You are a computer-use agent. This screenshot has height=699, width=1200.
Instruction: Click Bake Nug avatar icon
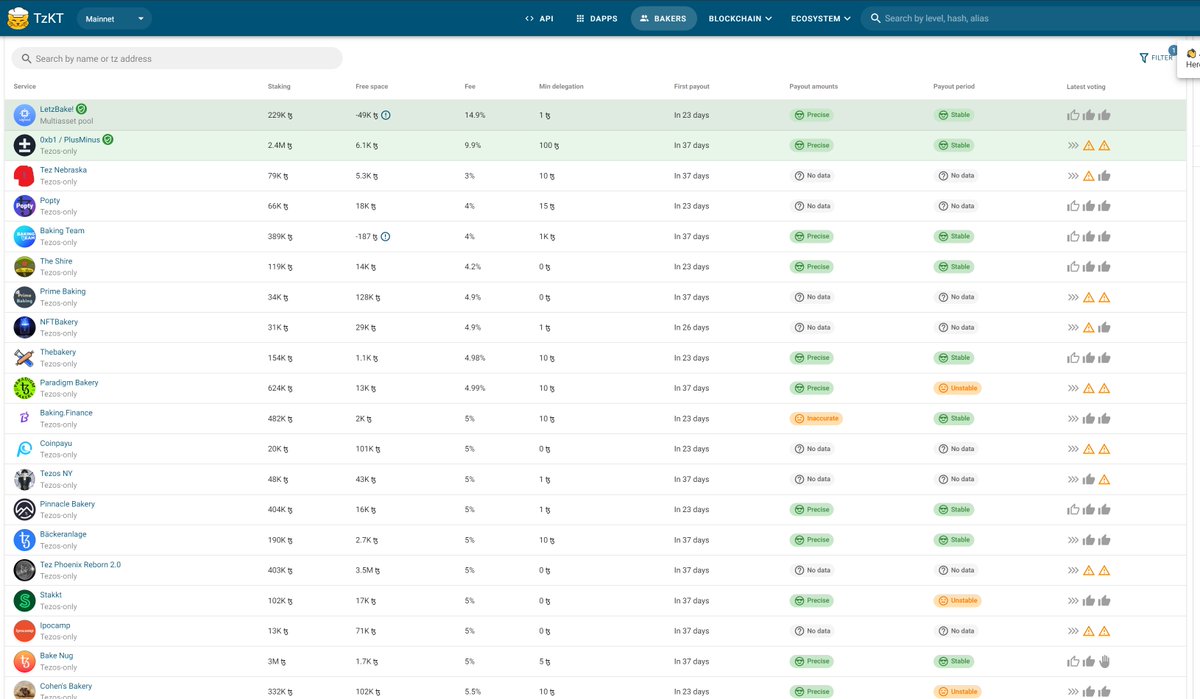pos(24,661)
